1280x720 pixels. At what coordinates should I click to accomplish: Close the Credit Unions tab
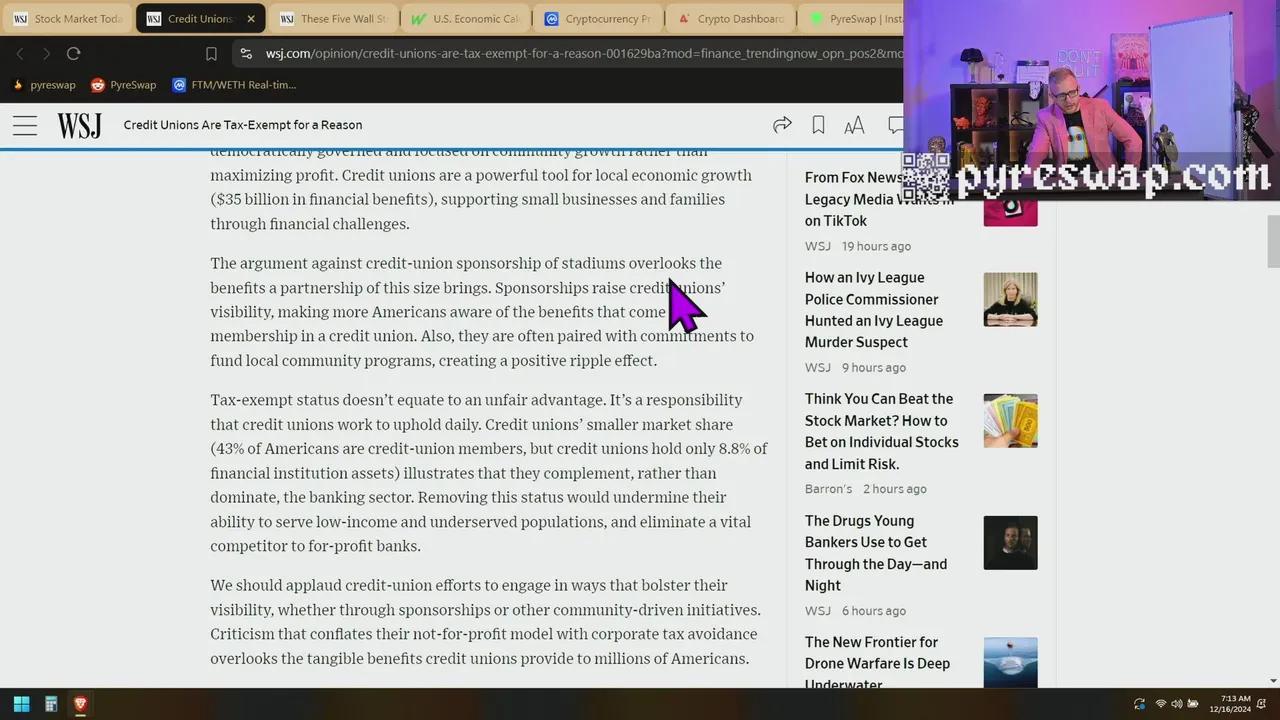(x=251, y=19)
